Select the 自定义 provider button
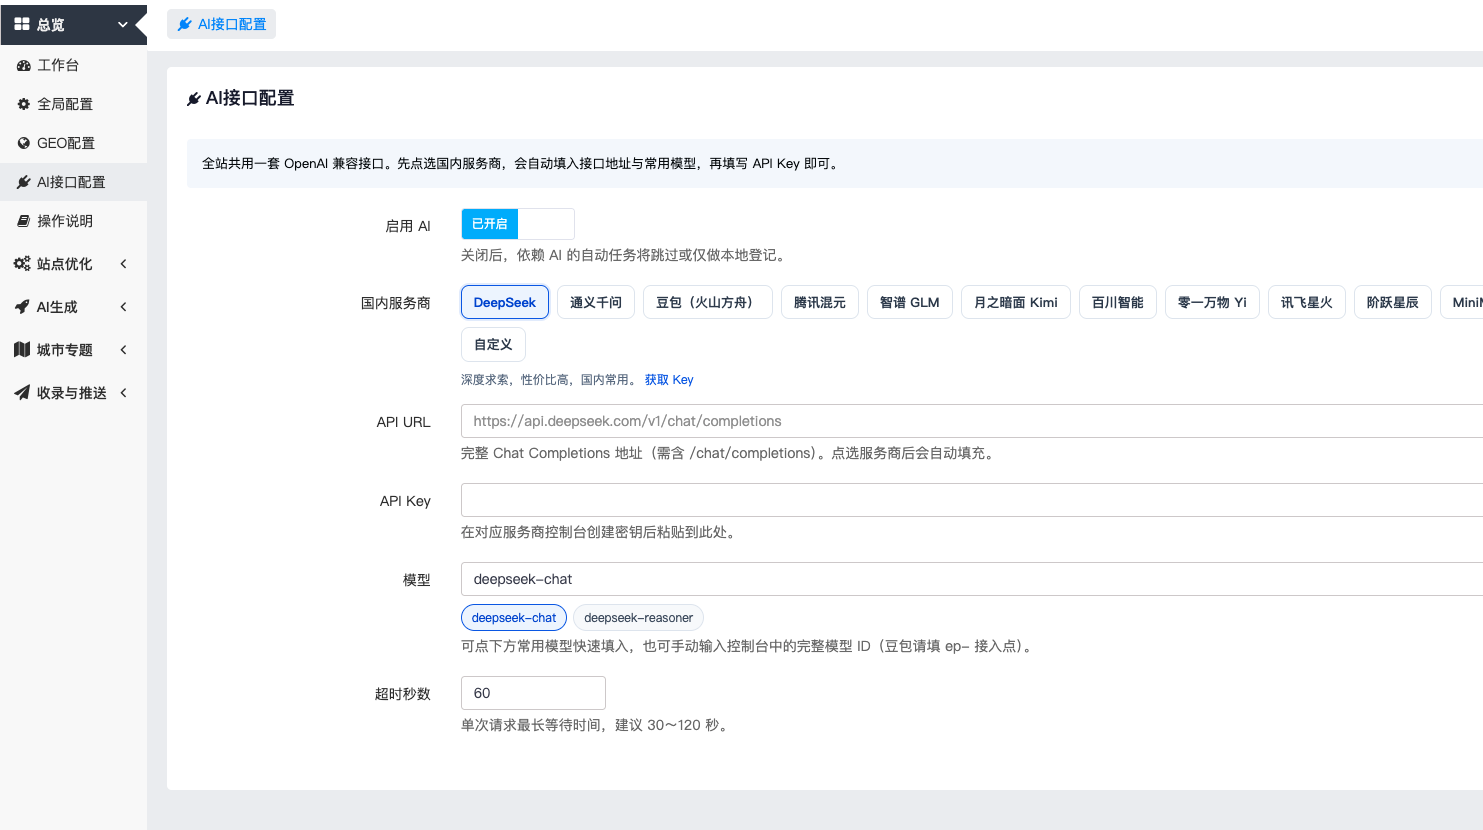The height and width of the screenshot is (830, 1483). pyautogui.click(x=493, y=344)
